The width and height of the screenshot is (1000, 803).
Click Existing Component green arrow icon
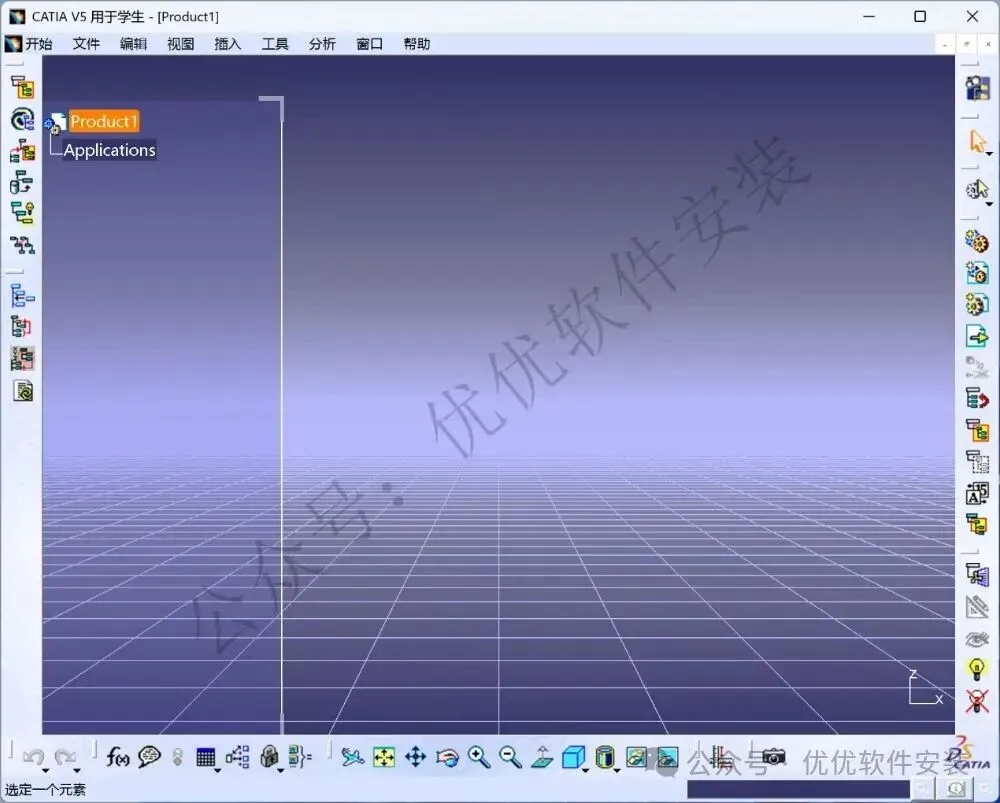pos(976,335)
